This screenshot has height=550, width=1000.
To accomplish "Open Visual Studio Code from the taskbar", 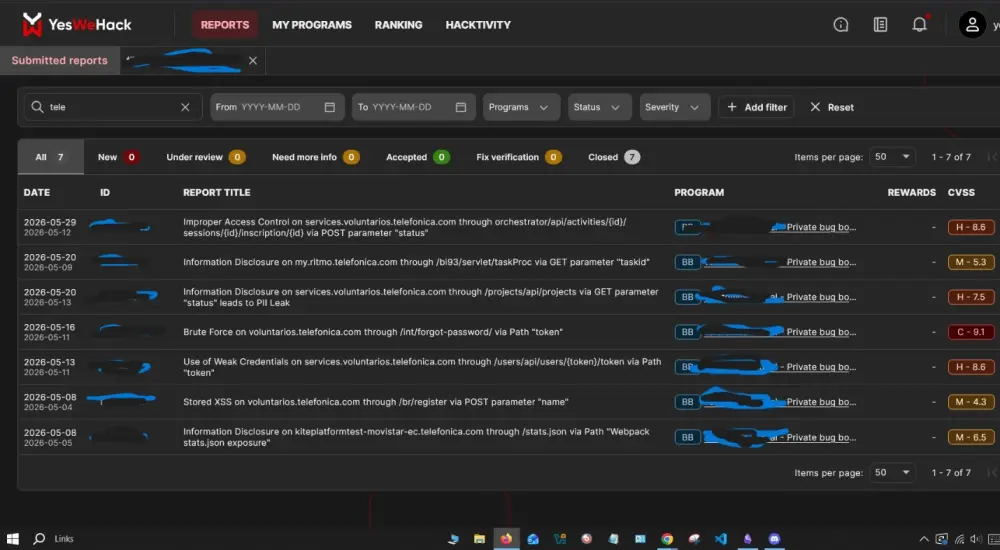I will 721,539.
